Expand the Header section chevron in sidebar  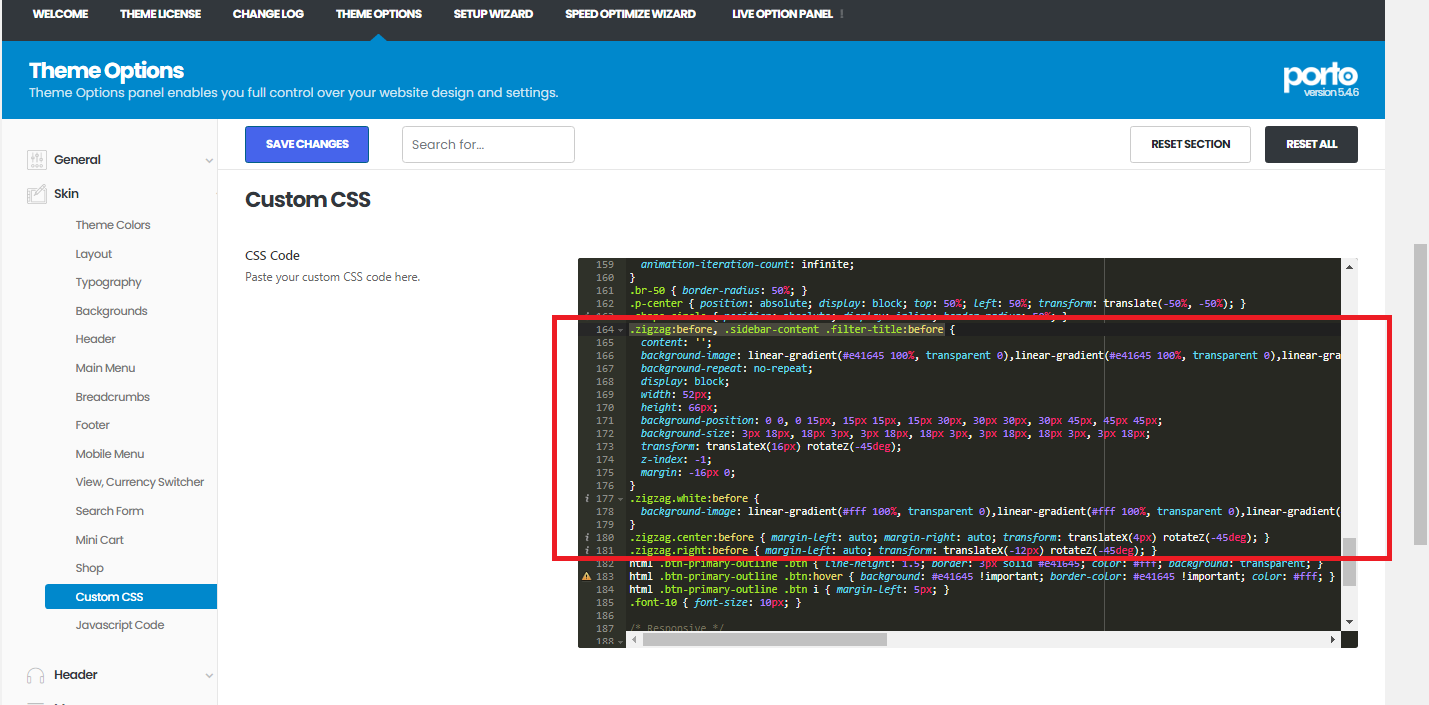point(209,676)
